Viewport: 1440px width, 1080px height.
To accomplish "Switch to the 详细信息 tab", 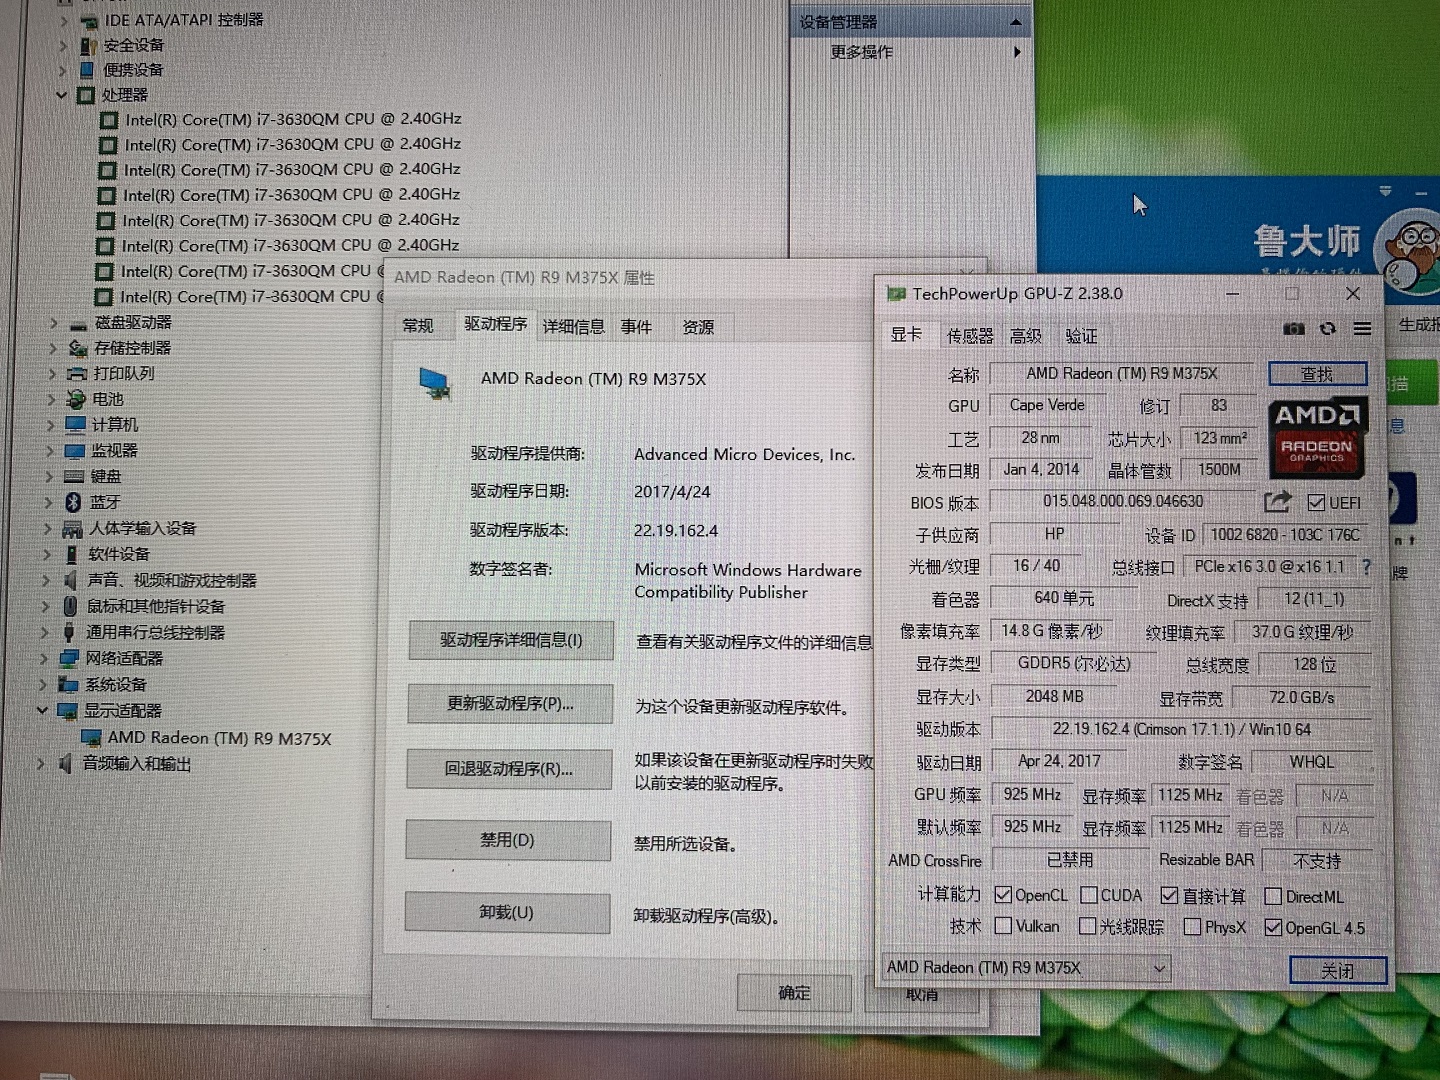I will (573, 326).
